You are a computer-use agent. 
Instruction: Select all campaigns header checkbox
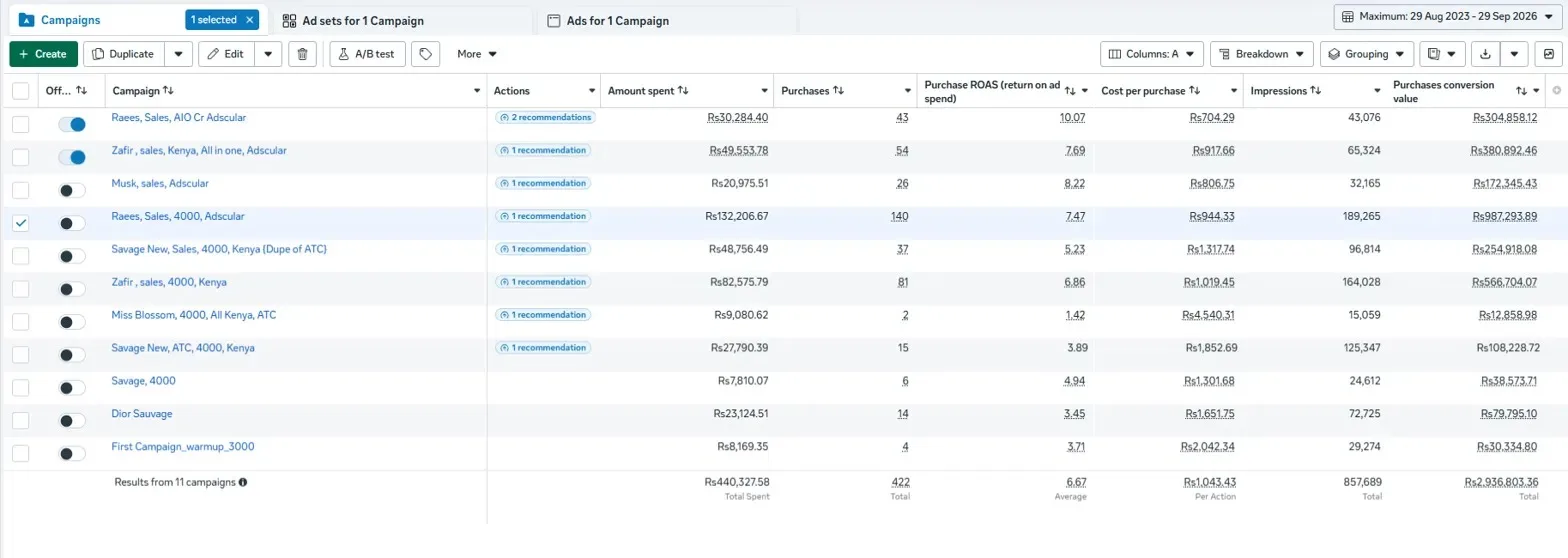[20, 91]
